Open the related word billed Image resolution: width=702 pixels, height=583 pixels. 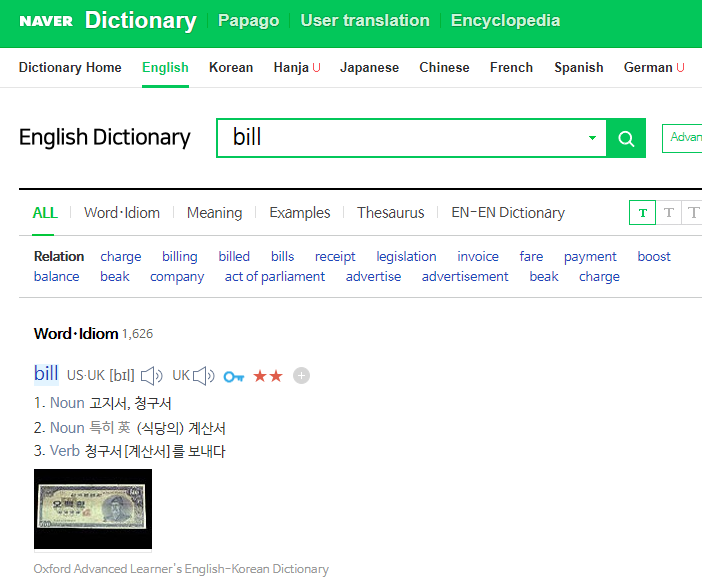click(234, 257)
